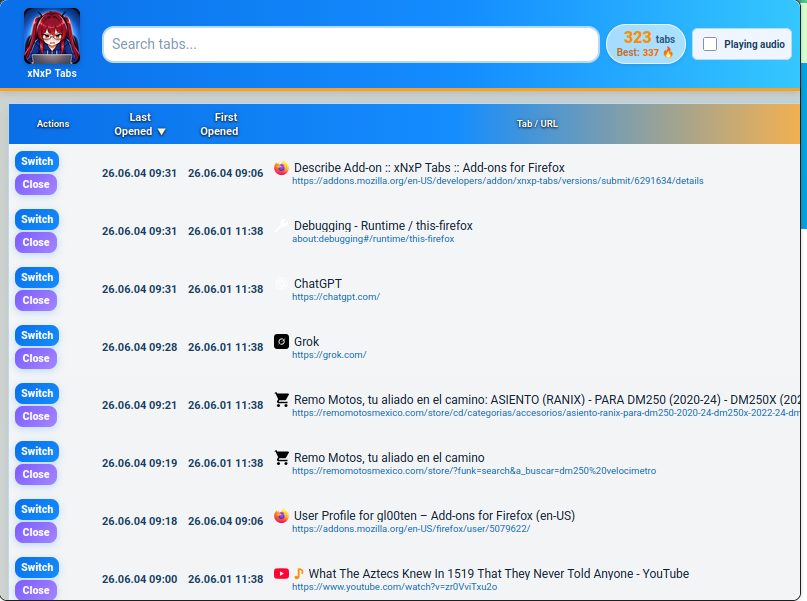The image size is (807, 601).
Task: Open the https://grok.com/ link
Action: [x=329, y=355]
